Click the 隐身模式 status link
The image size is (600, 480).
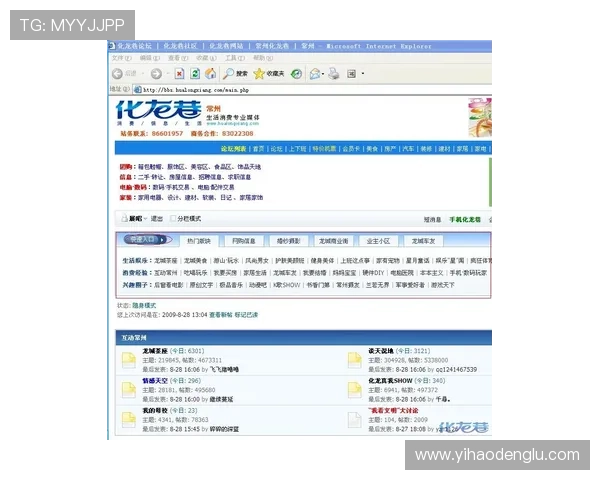click(144, 305)
